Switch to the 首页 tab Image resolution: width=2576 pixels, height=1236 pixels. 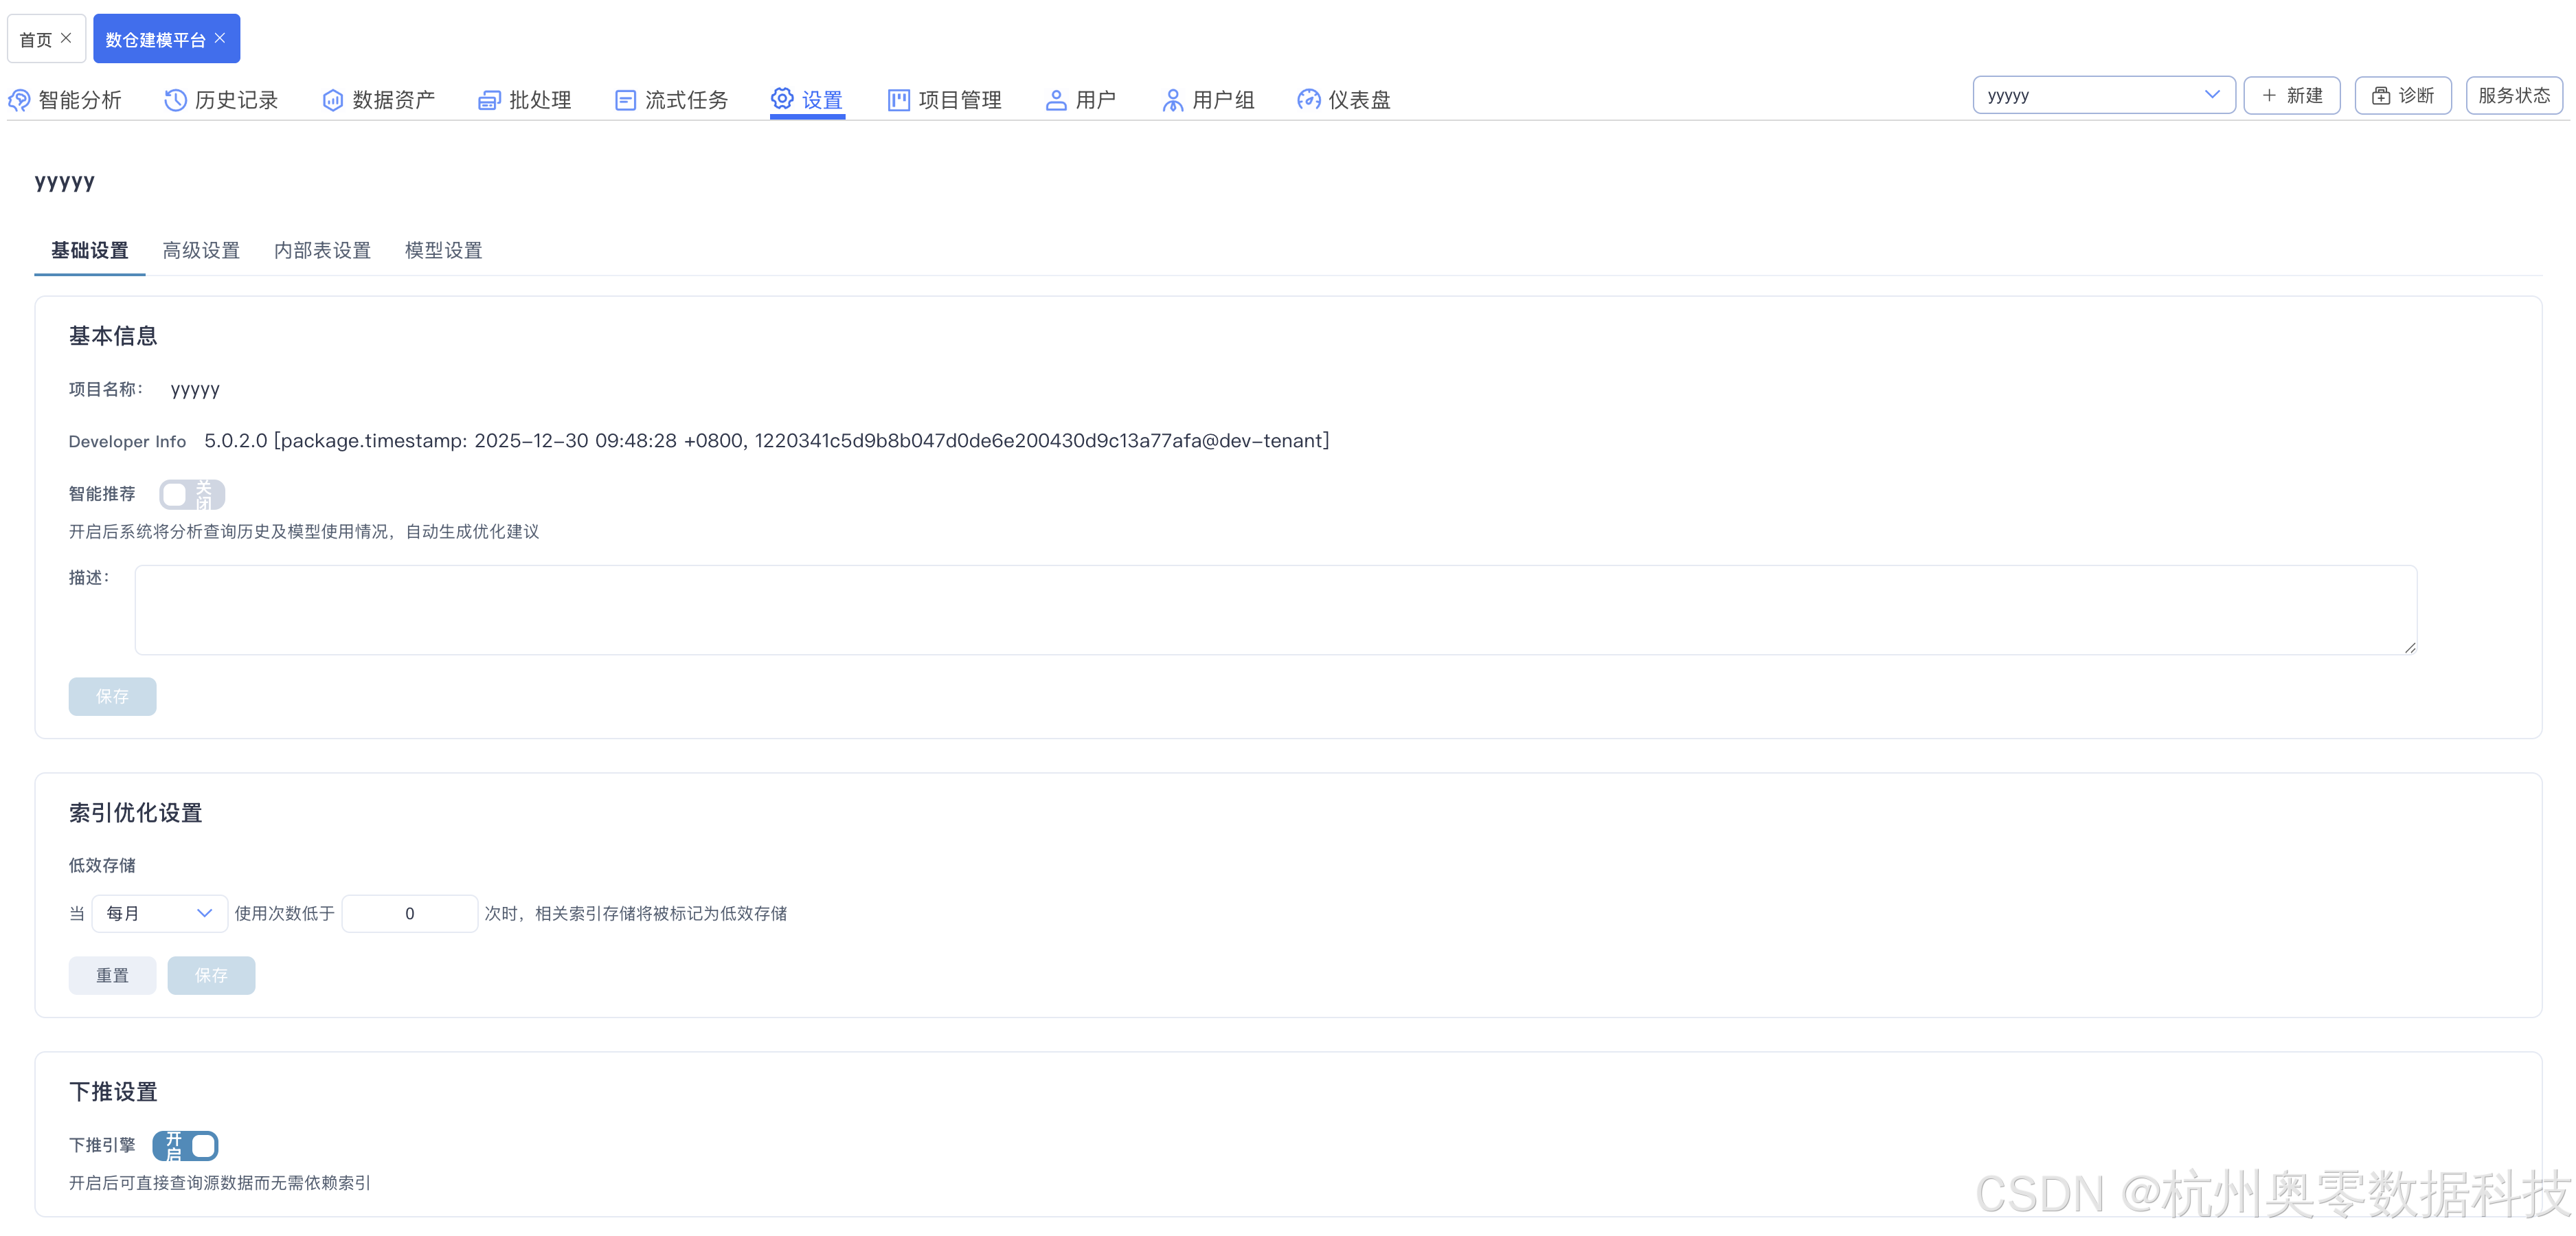coord(36,39)
